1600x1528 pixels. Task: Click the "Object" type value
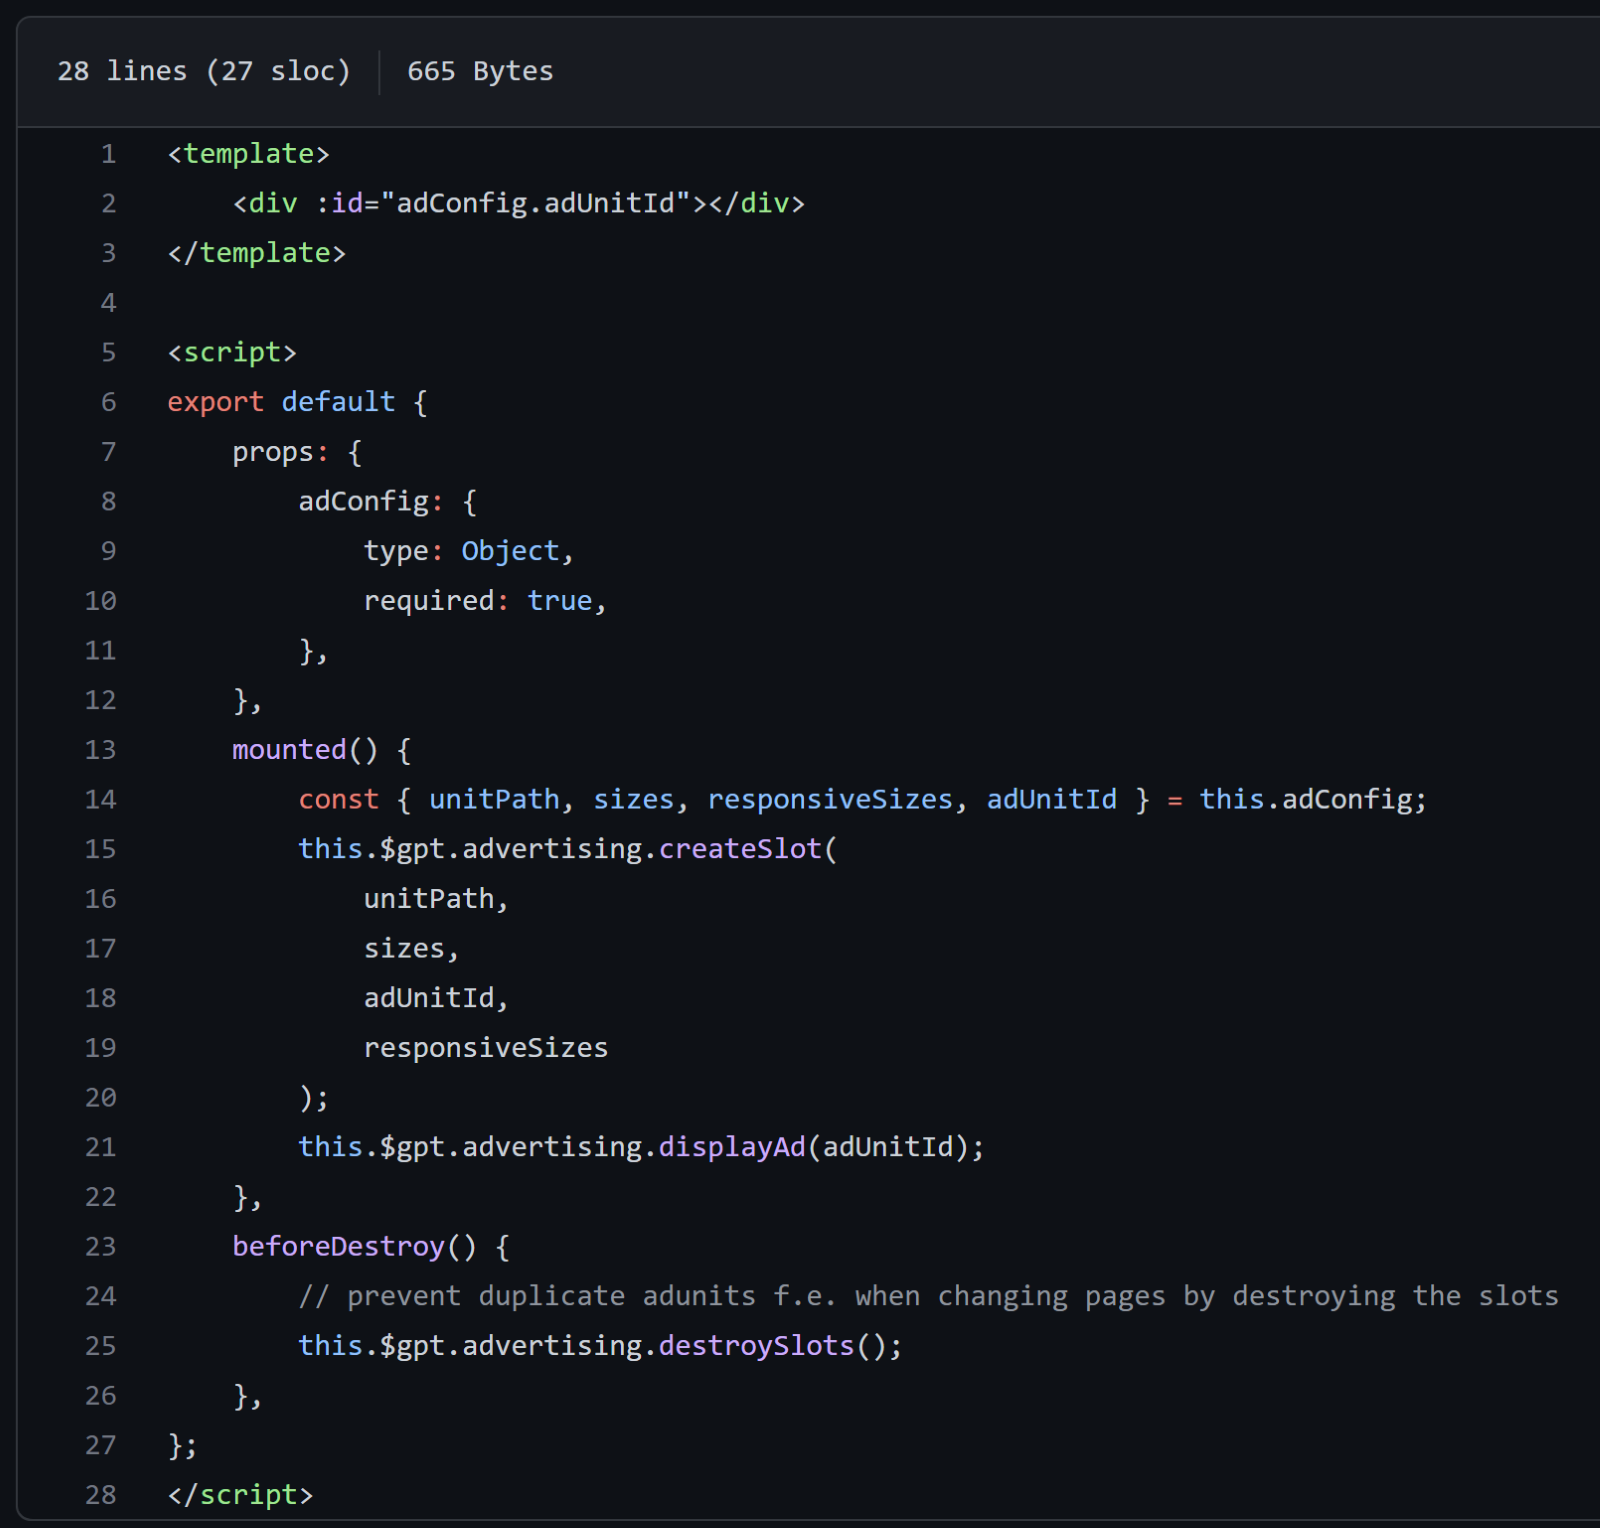[x=510, y=551]
